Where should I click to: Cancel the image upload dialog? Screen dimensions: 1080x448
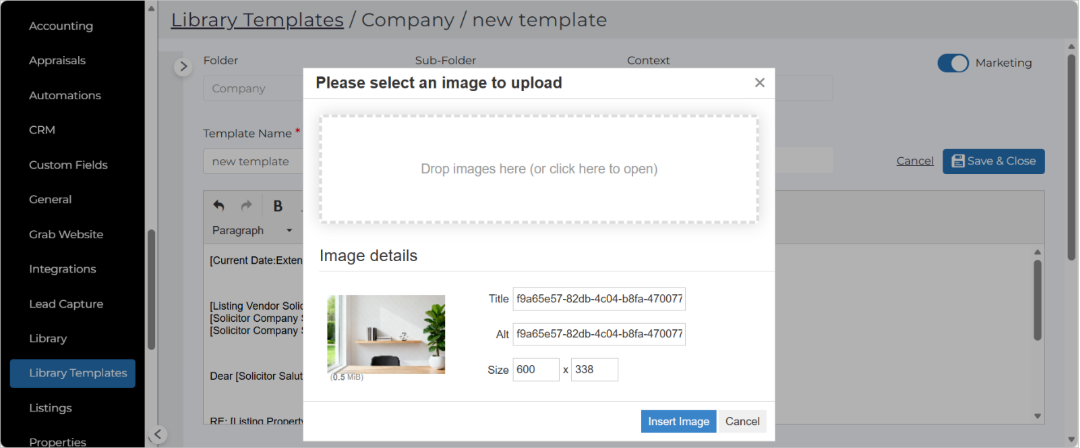point(742,421)
